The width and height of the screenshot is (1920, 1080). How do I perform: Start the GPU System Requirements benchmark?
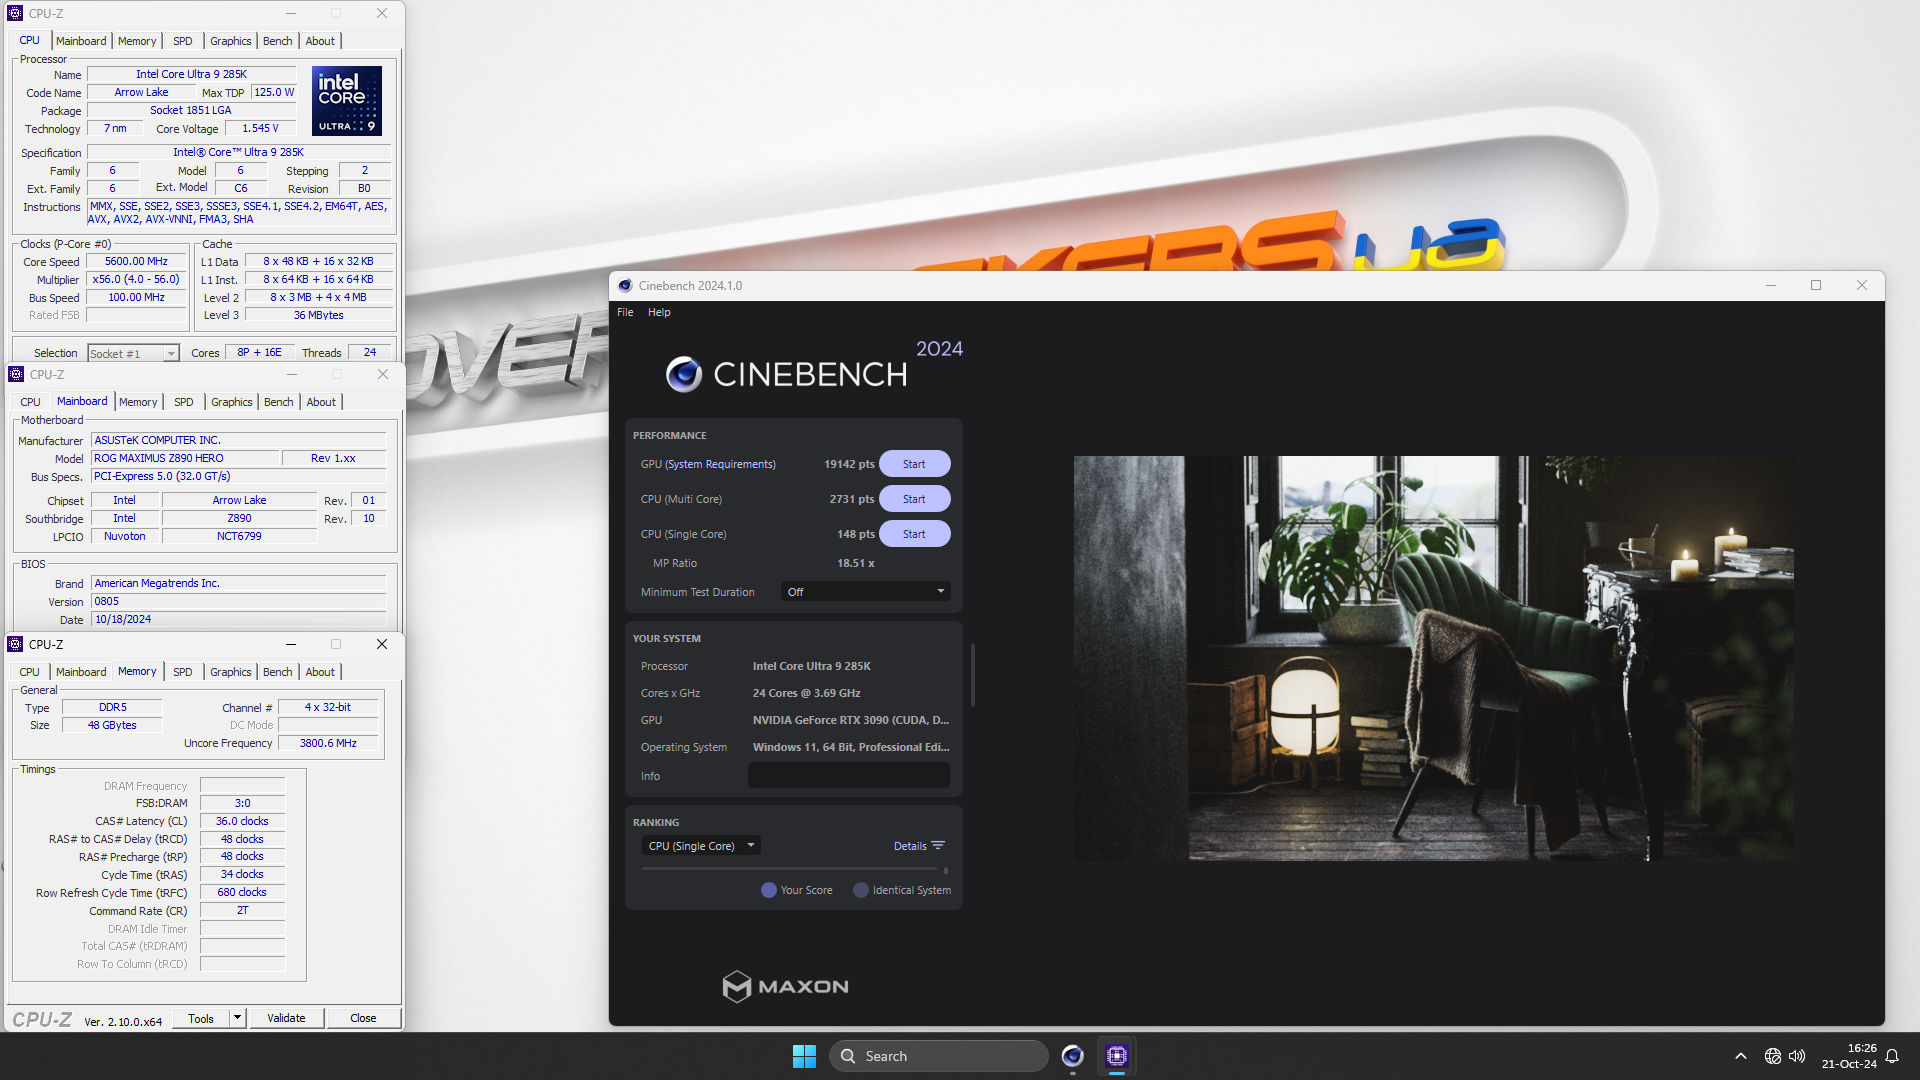tap(914, 463)
